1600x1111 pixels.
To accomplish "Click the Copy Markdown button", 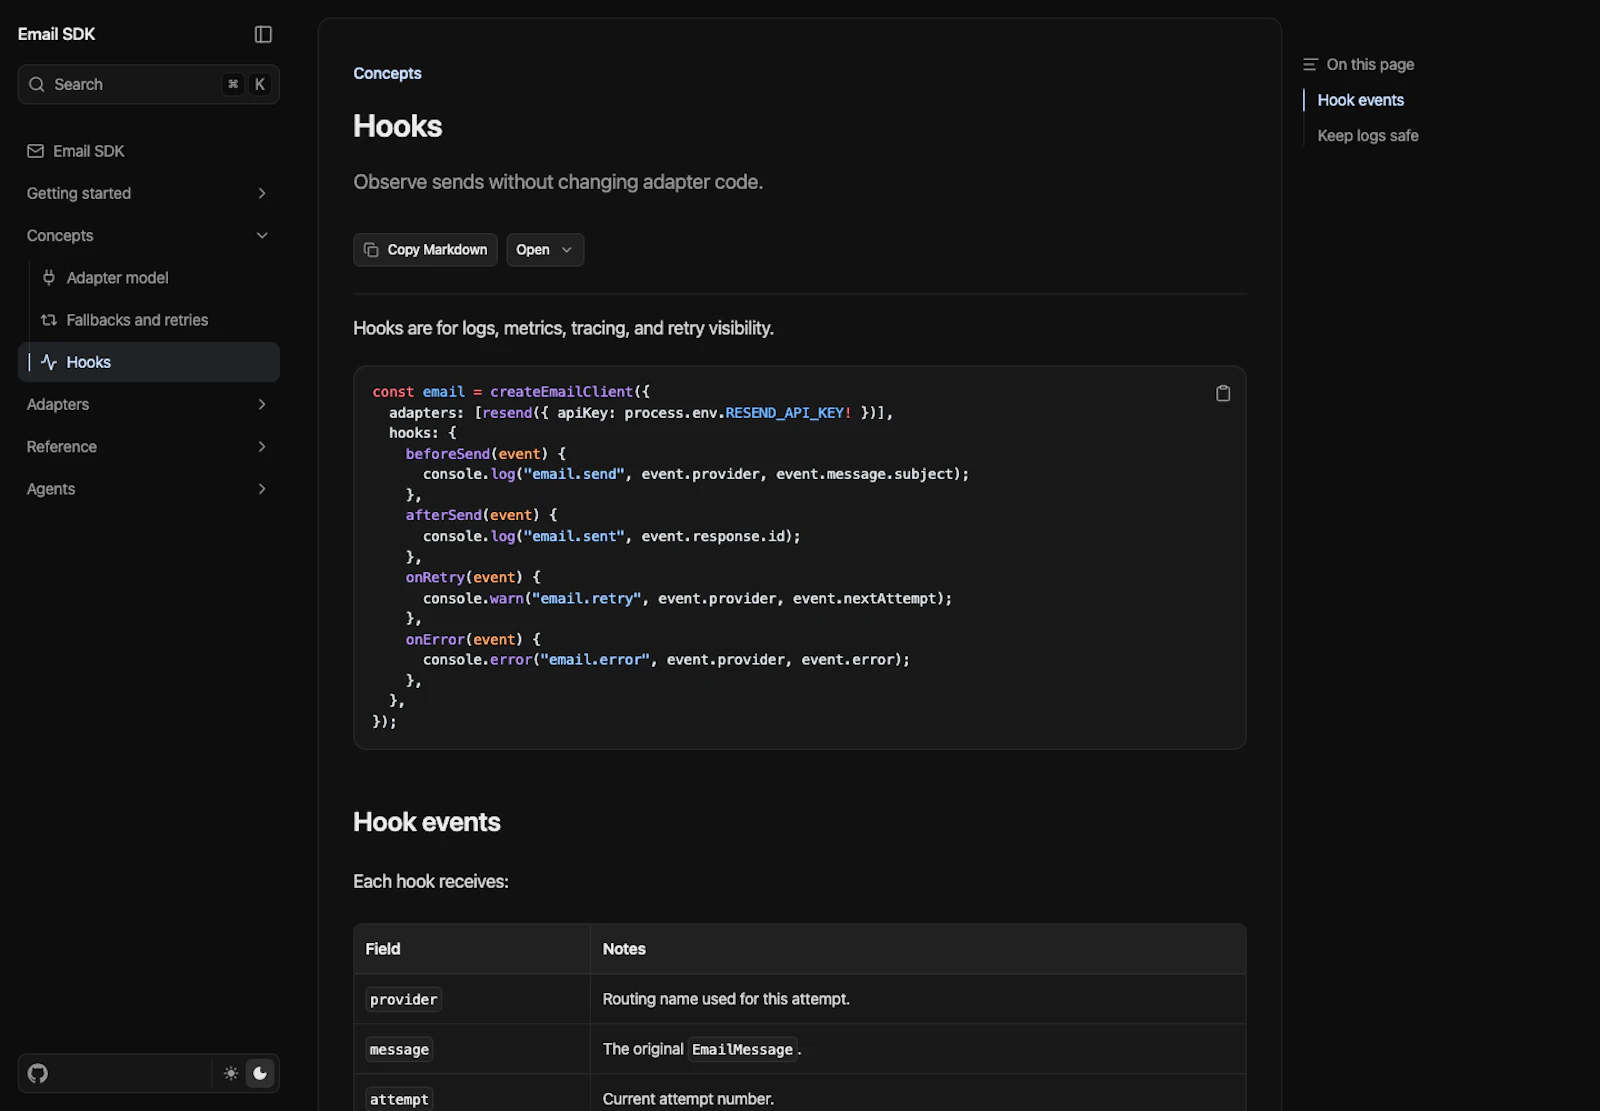I will click(425, 250).
